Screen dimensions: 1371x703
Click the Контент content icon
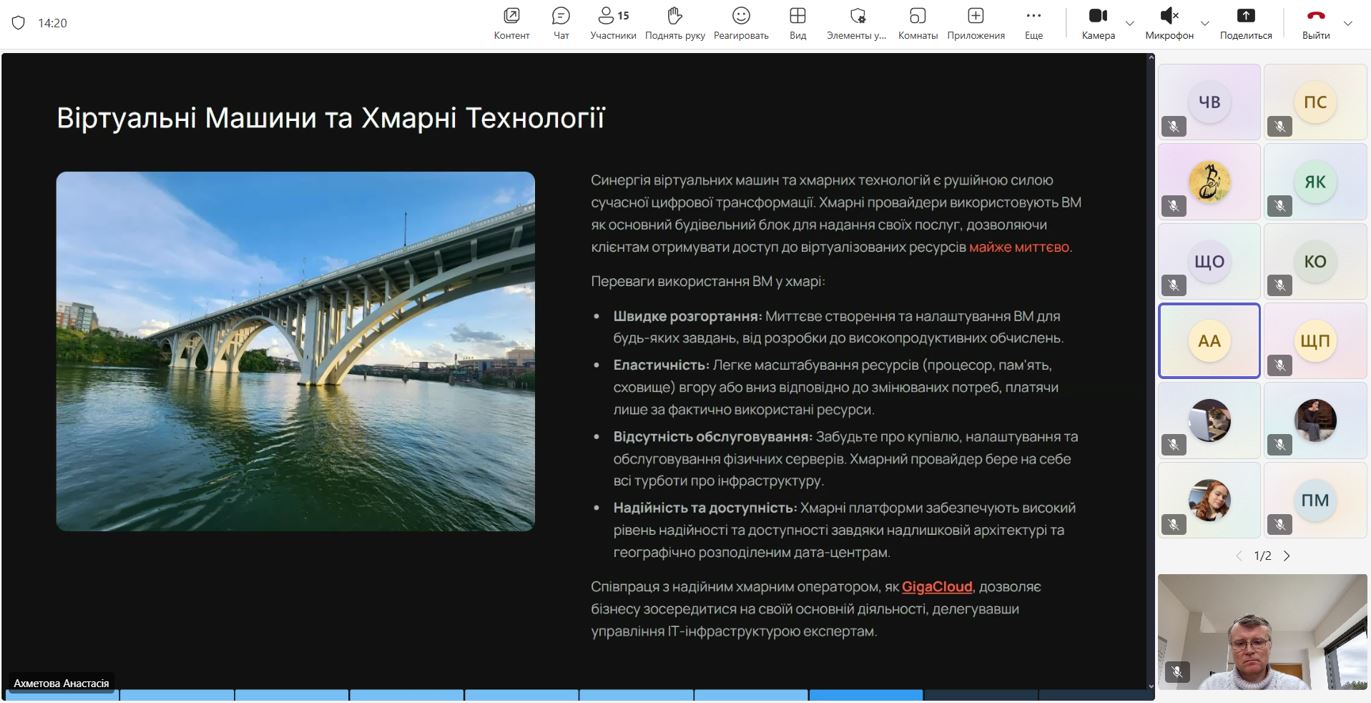(511, 23)
